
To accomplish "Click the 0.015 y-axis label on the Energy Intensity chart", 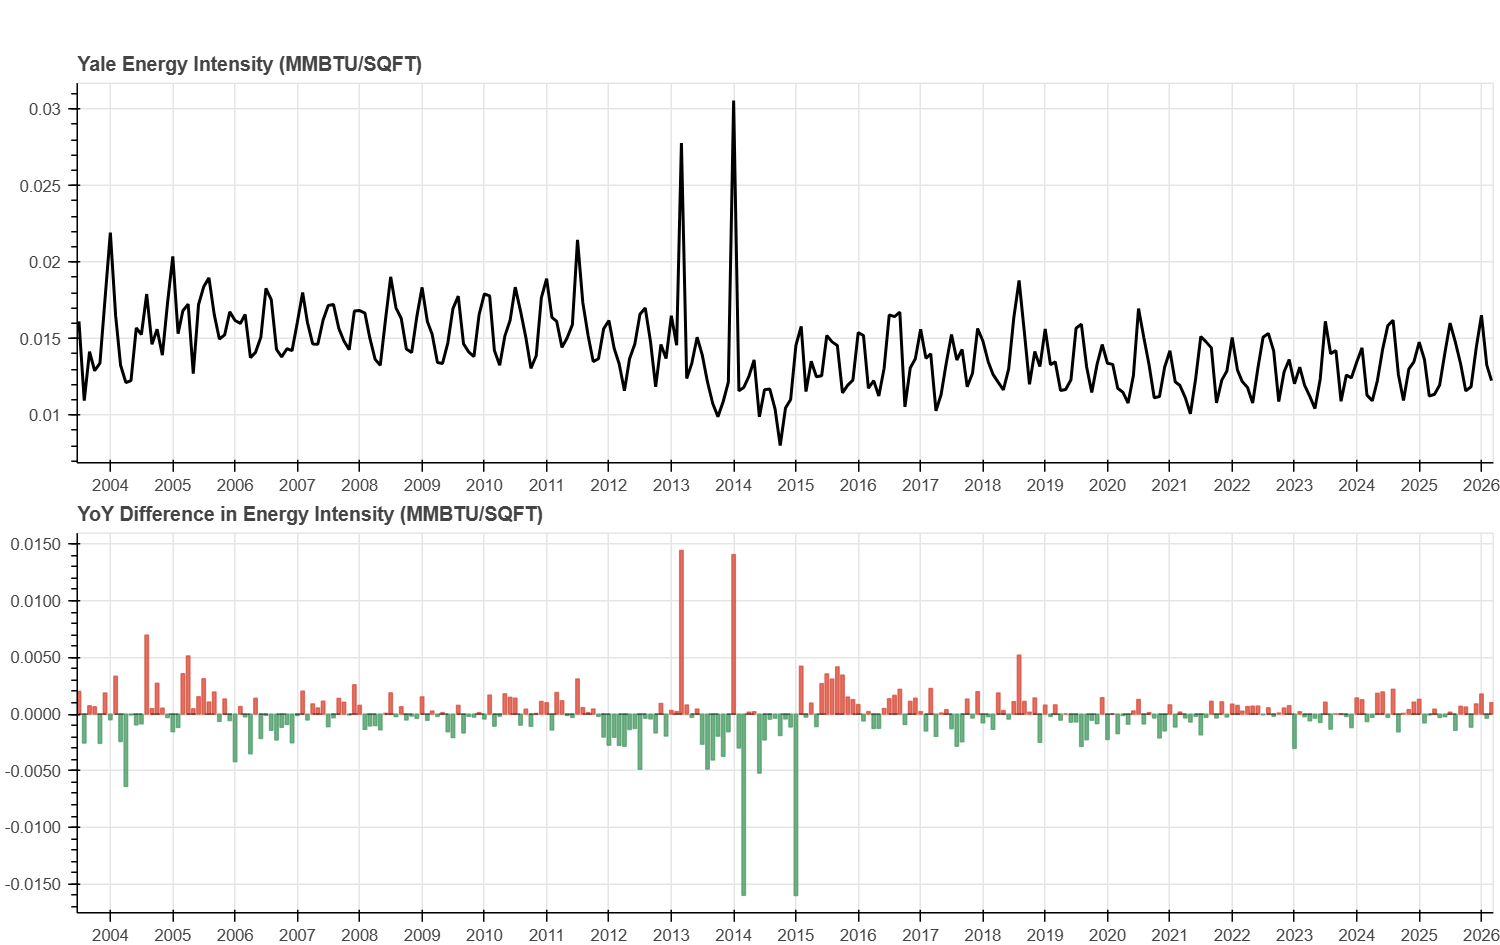I will pyautogui.click(x=41, y=339).
